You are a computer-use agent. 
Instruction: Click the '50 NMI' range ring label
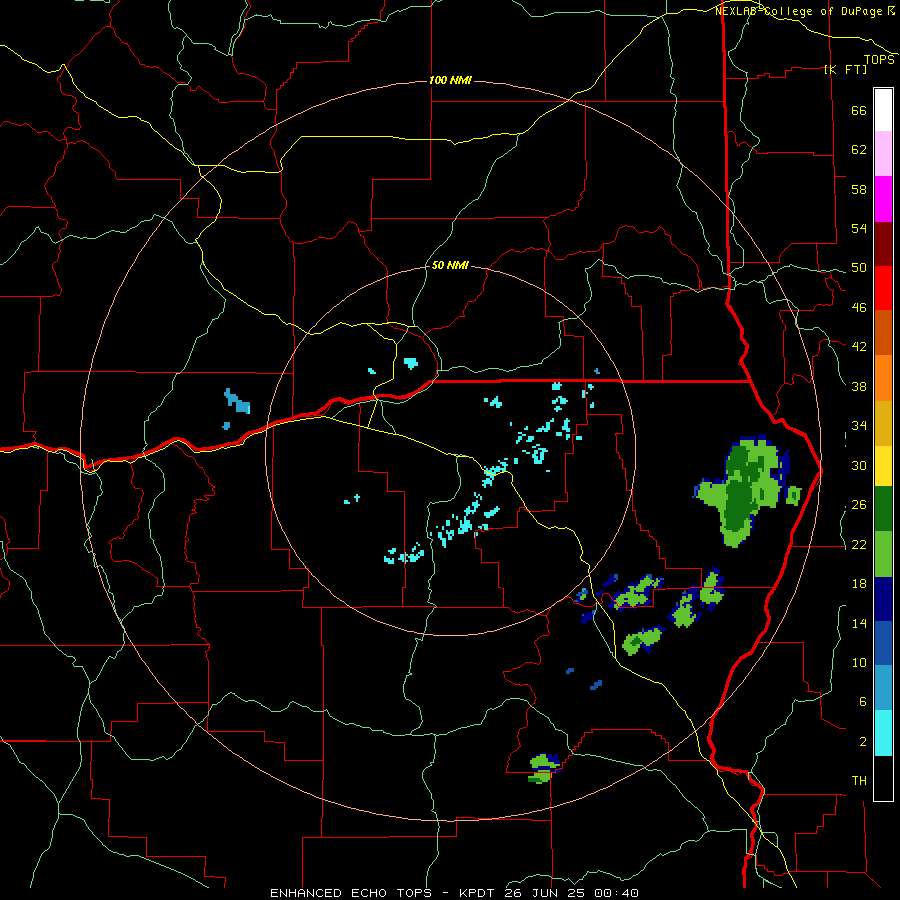tap(450, 266)
